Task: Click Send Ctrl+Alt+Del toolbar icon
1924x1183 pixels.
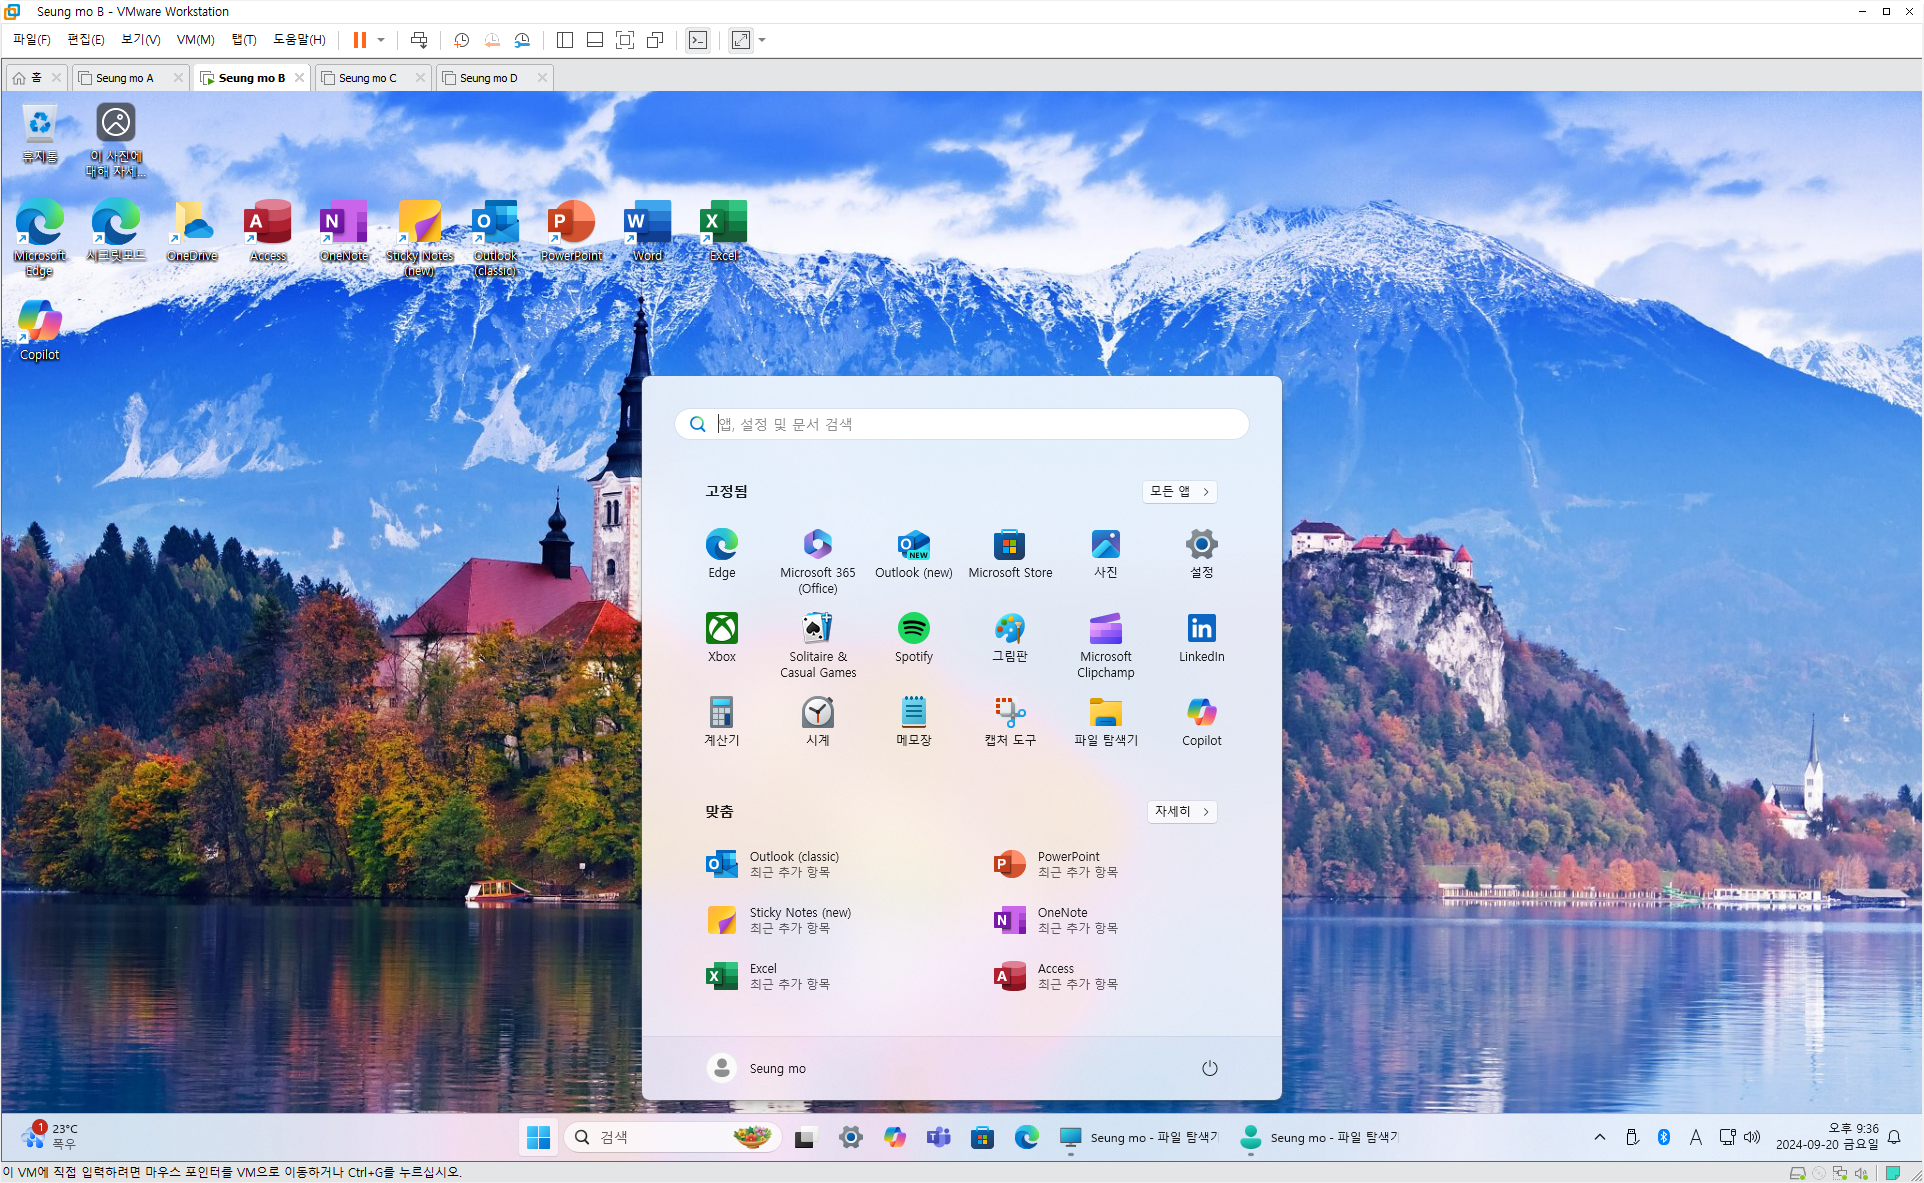Action: tap(419, 40)
